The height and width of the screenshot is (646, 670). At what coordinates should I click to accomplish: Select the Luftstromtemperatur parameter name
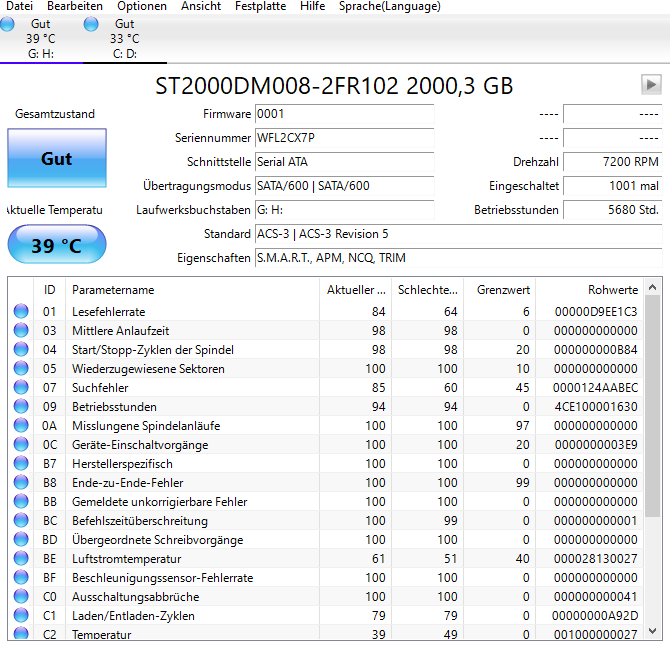[x=126, y=558]
